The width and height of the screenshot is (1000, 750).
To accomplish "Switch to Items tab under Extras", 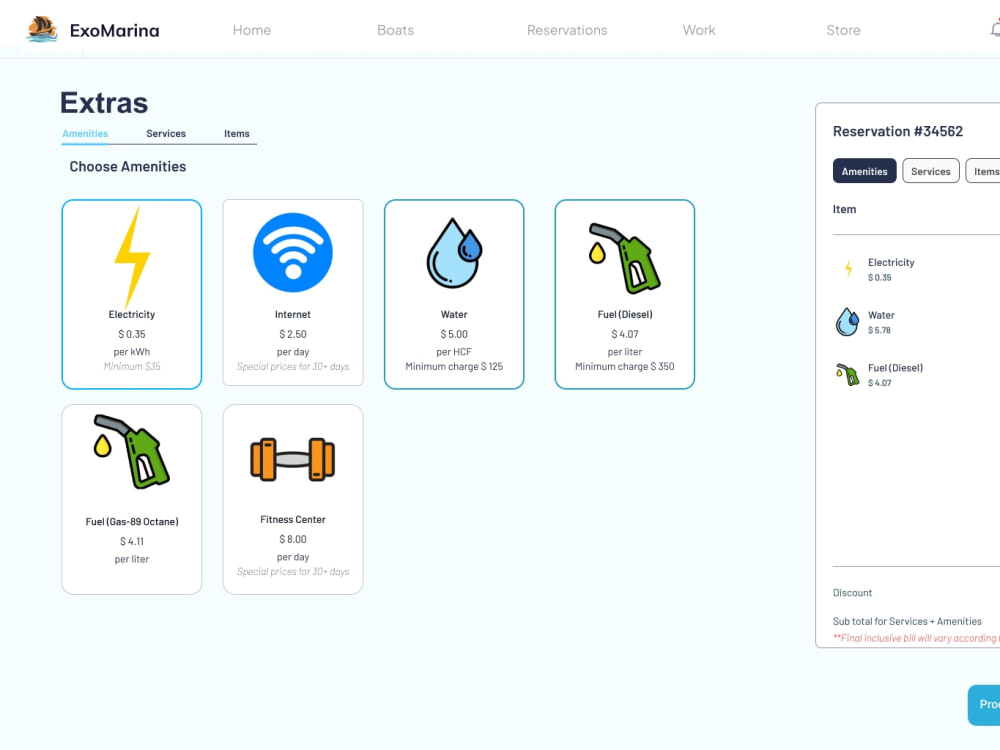I will click(x=237, y=133).
